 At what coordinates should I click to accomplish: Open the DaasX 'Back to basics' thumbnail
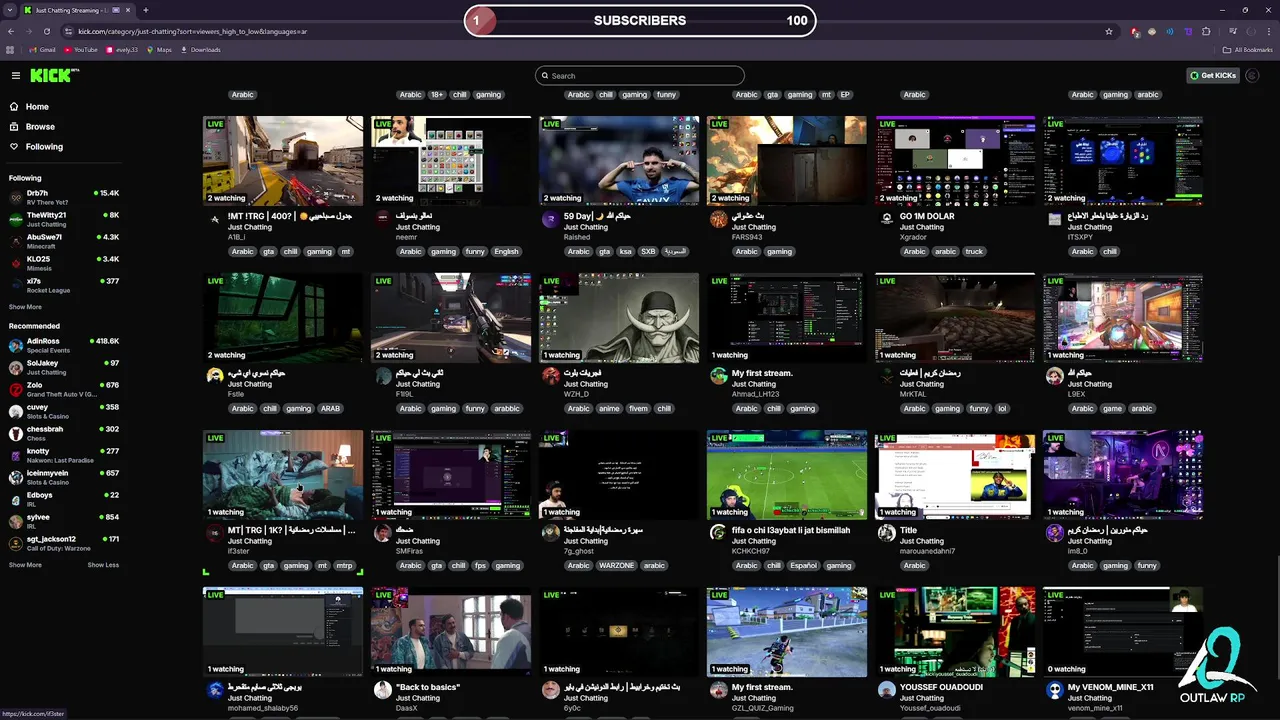coord(451,632)
